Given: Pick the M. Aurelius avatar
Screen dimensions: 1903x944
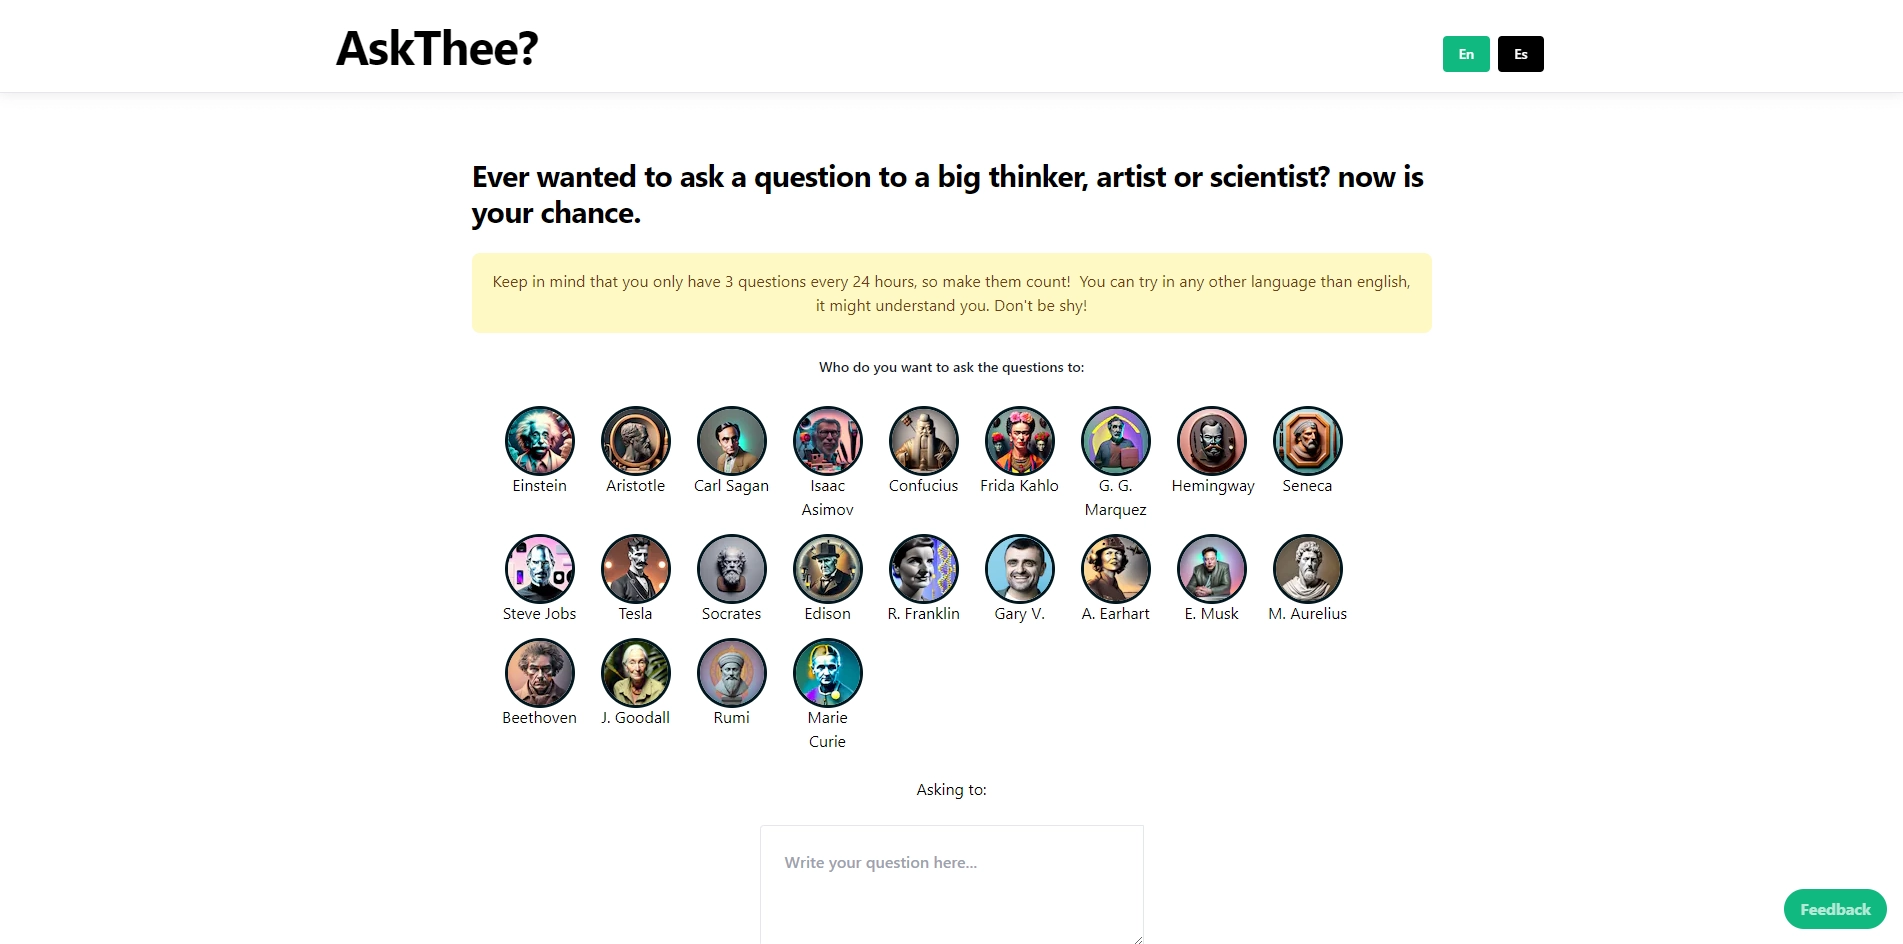Looking at the screenshot, I should pyautogui.click(x=1308, y=569).
